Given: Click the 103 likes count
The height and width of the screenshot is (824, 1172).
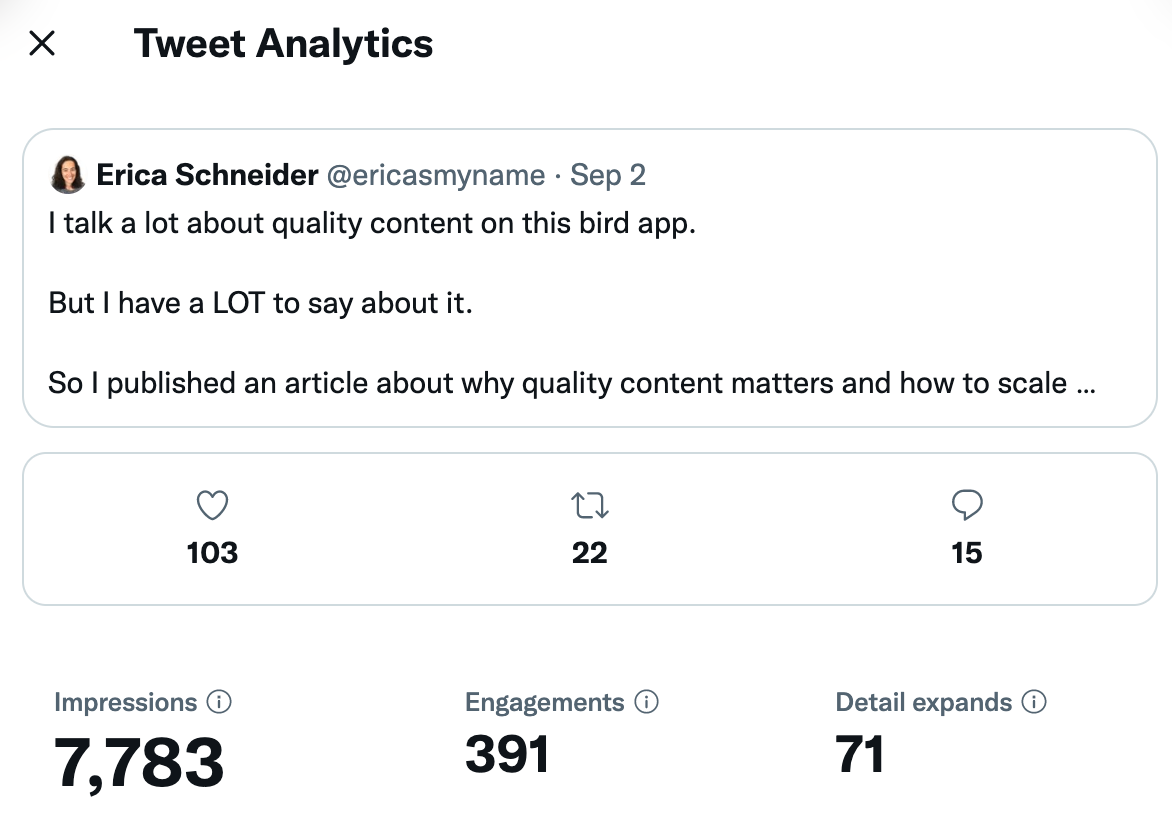Looking at the screenshot, I should tap(212, 553).
